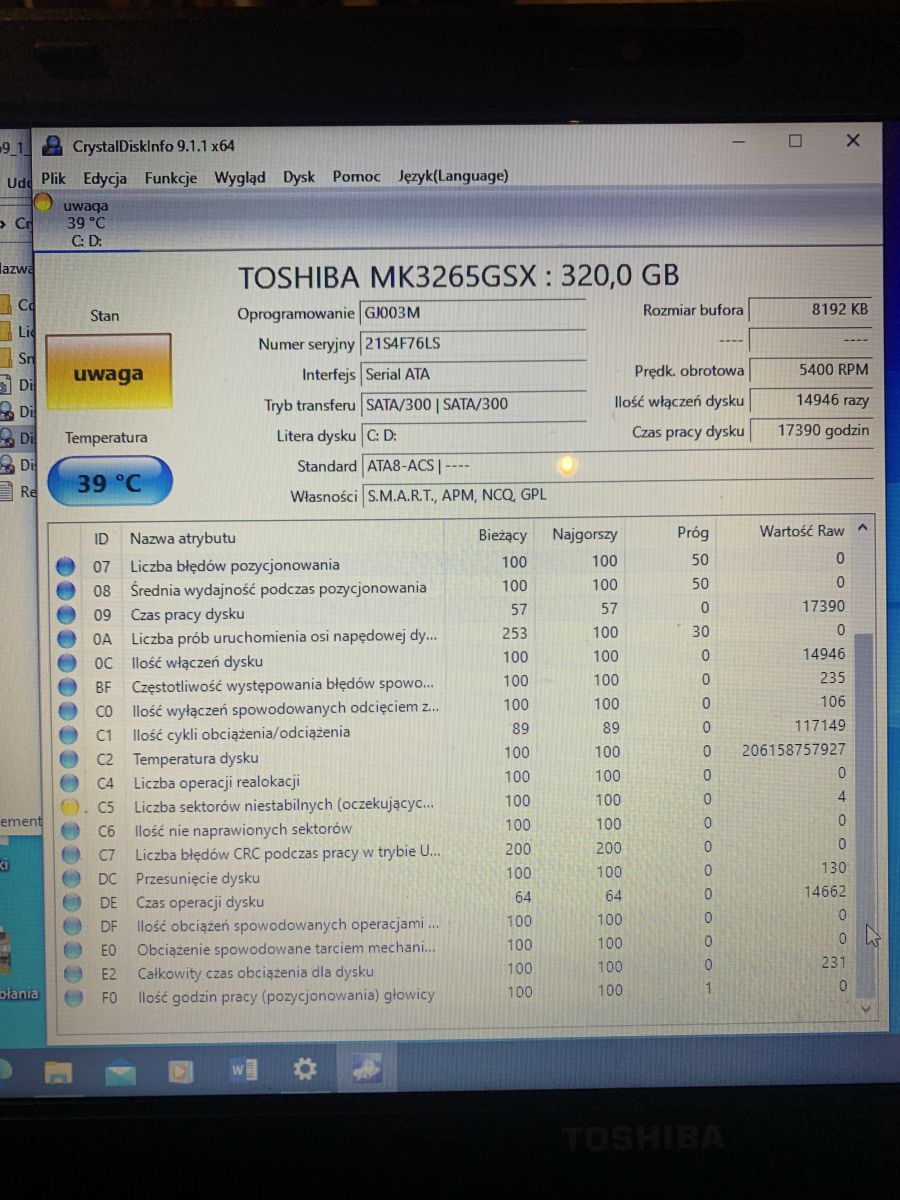The image size is (900, 1200).
Task: Click the blue status dot for attribute E0
Action: (x=72, y=949)
